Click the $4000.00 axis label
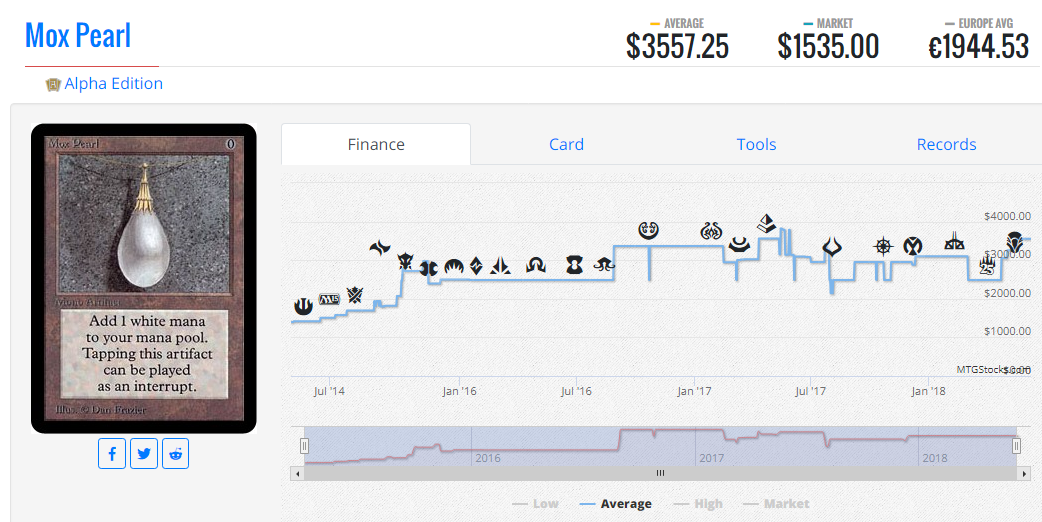Viewport: 1042px width, 522px height. (x=1007, y=217)
